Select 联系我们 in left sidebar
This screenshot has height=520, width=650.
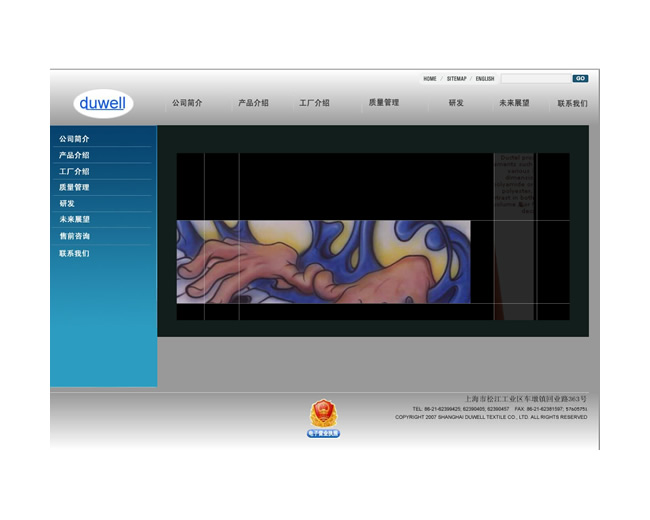pyautogui.click(x=74, y=253)
